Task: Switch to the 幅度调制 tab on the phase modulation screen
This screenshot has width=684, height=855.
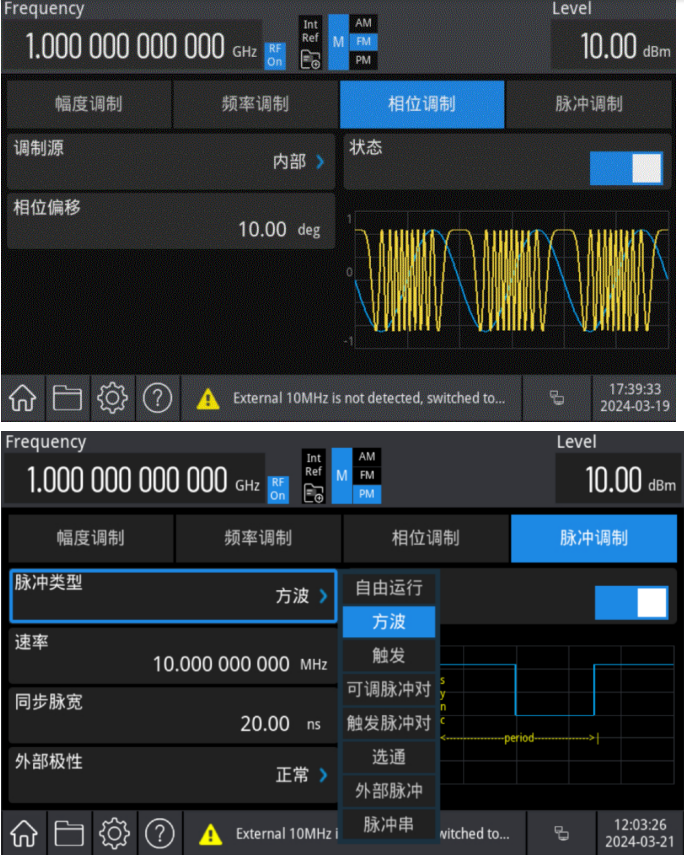Action: coord(88,104)
